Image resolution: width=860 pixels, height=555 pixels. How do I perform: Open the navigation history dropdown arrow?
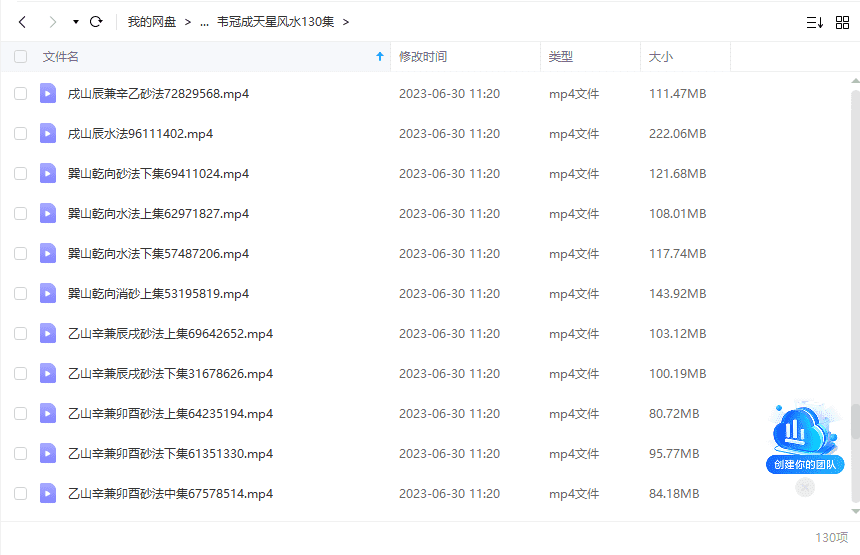[75, 21]
